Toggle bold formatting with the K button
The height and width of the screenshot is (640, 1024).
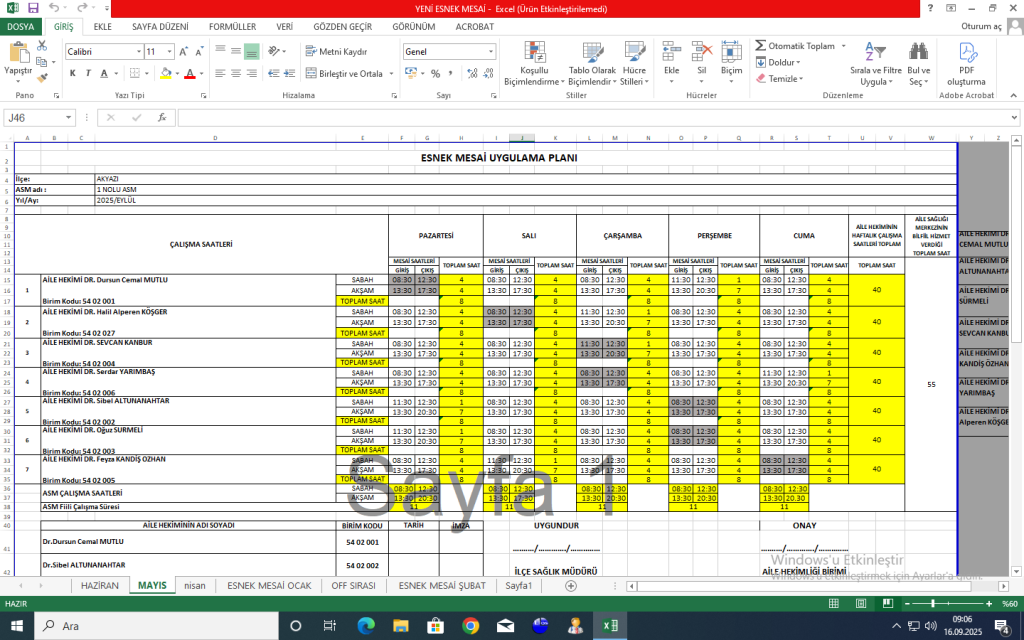(x=73, y=74)
